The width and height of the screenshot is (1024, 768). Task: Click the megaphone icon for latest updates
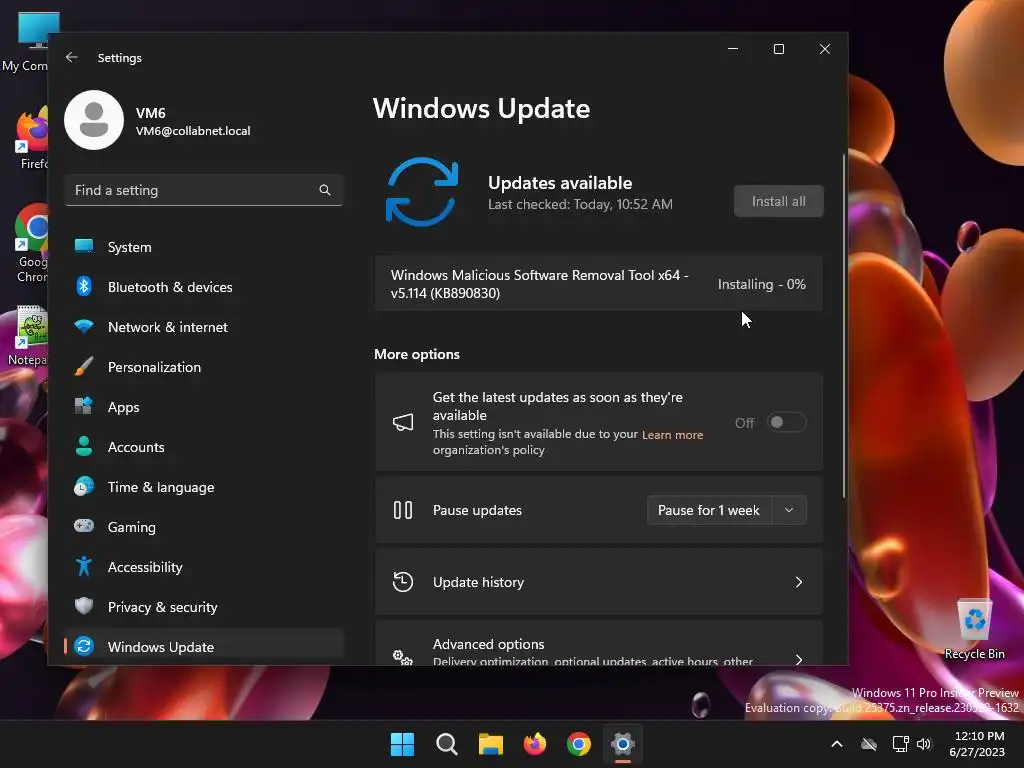point(403,423)
